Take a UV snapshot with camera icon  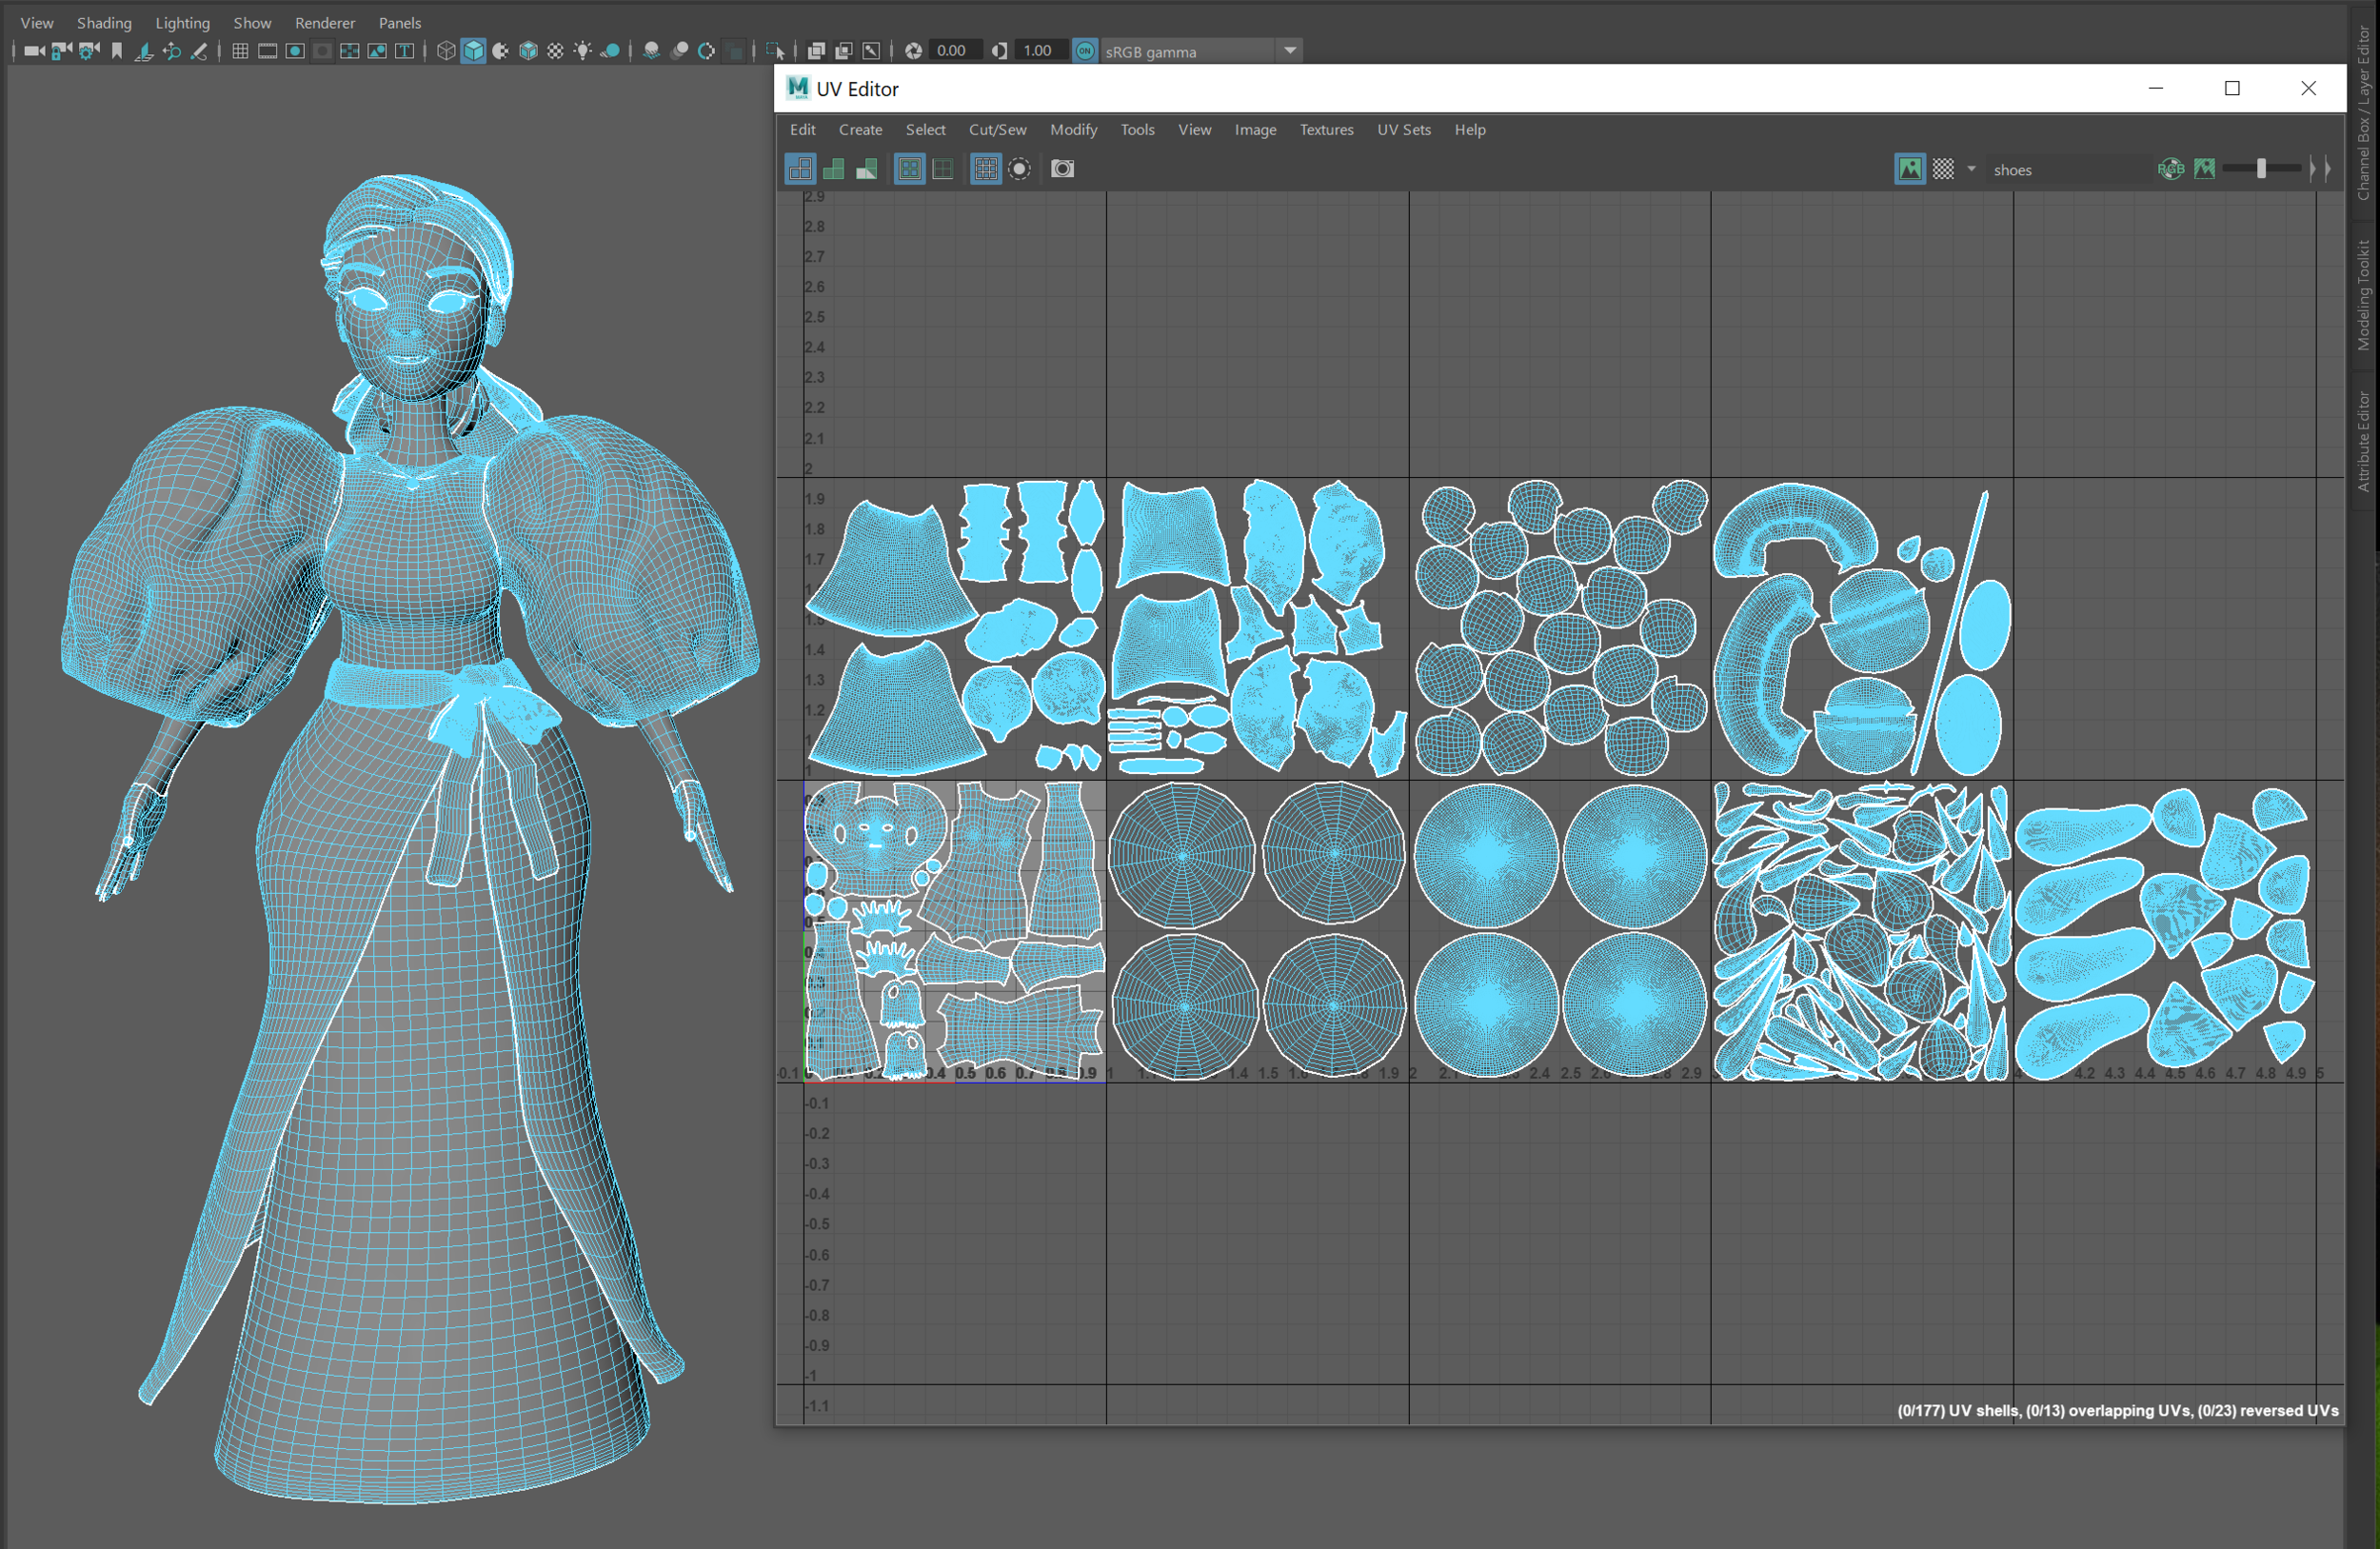(1062, 169)
